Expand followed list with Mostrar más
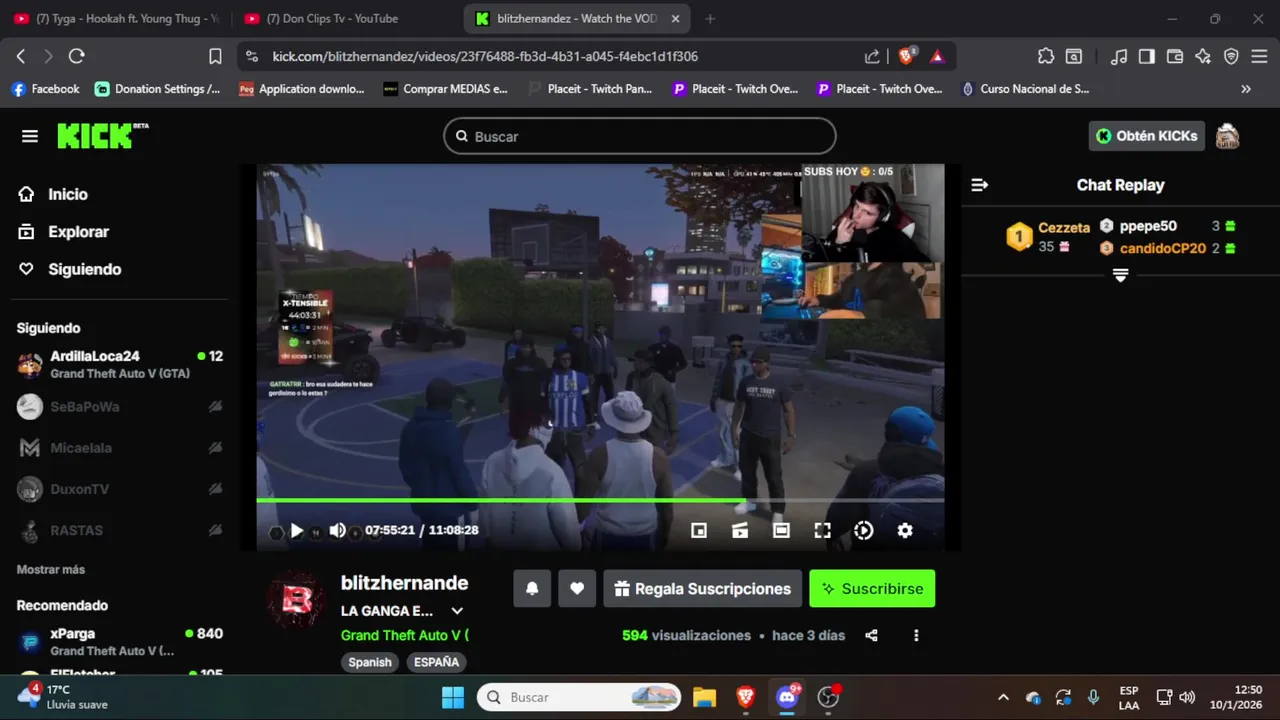This screenshot has height=720, width=1280. click(51, 569)
